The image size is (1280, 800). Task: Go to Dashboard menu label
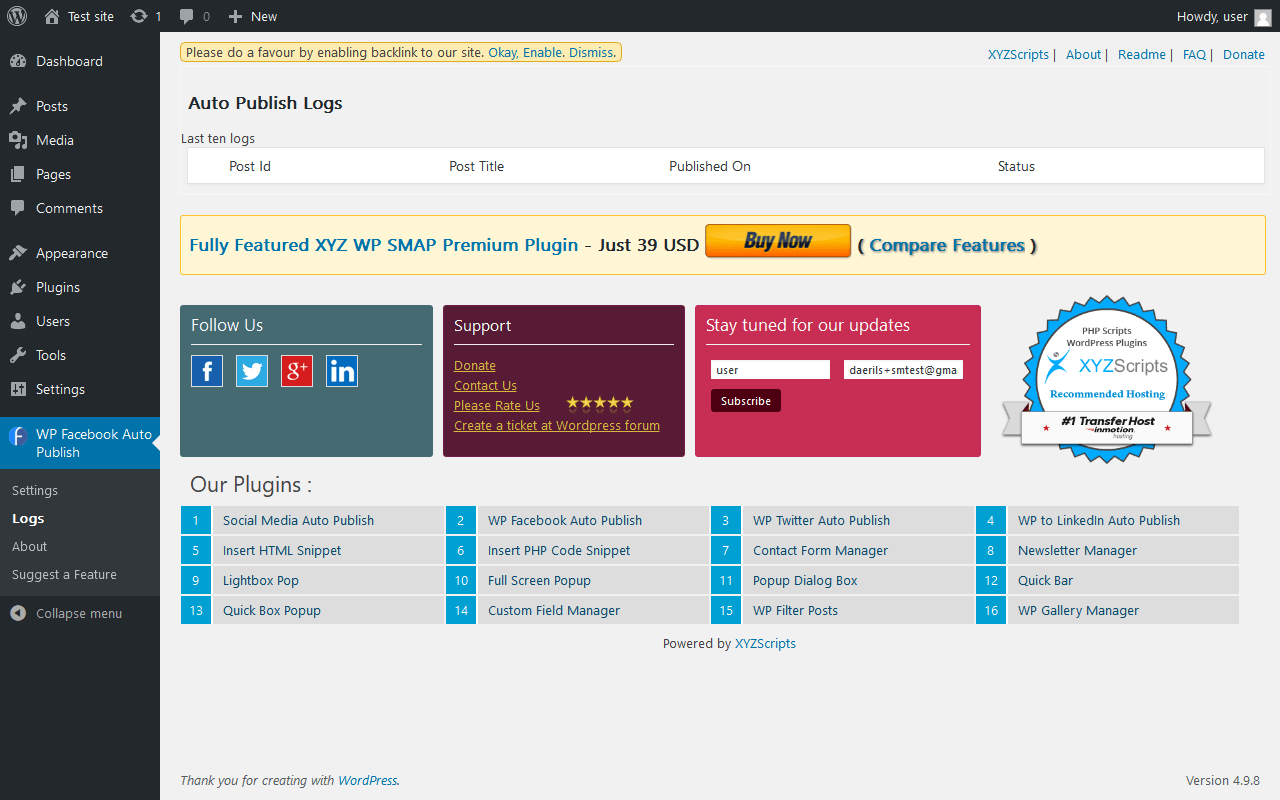69,61
